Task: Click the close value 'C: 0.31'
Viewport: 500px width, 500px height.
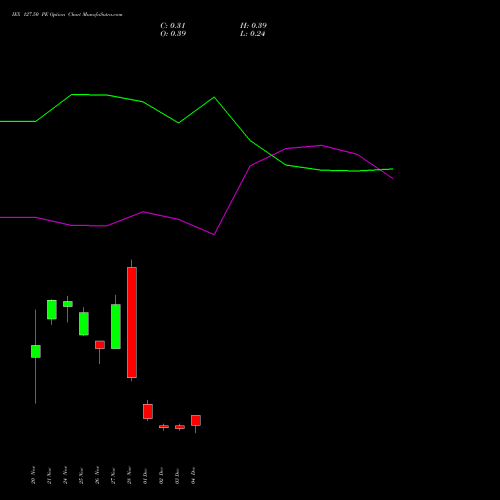Action: point(173,26)
